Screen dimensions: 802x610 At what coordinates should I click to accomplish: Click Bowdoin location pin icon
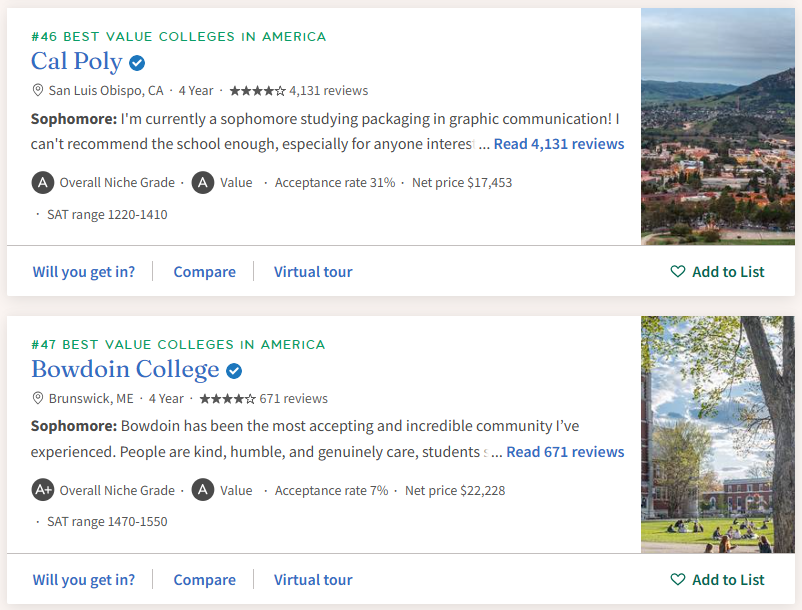click(38, 398)
